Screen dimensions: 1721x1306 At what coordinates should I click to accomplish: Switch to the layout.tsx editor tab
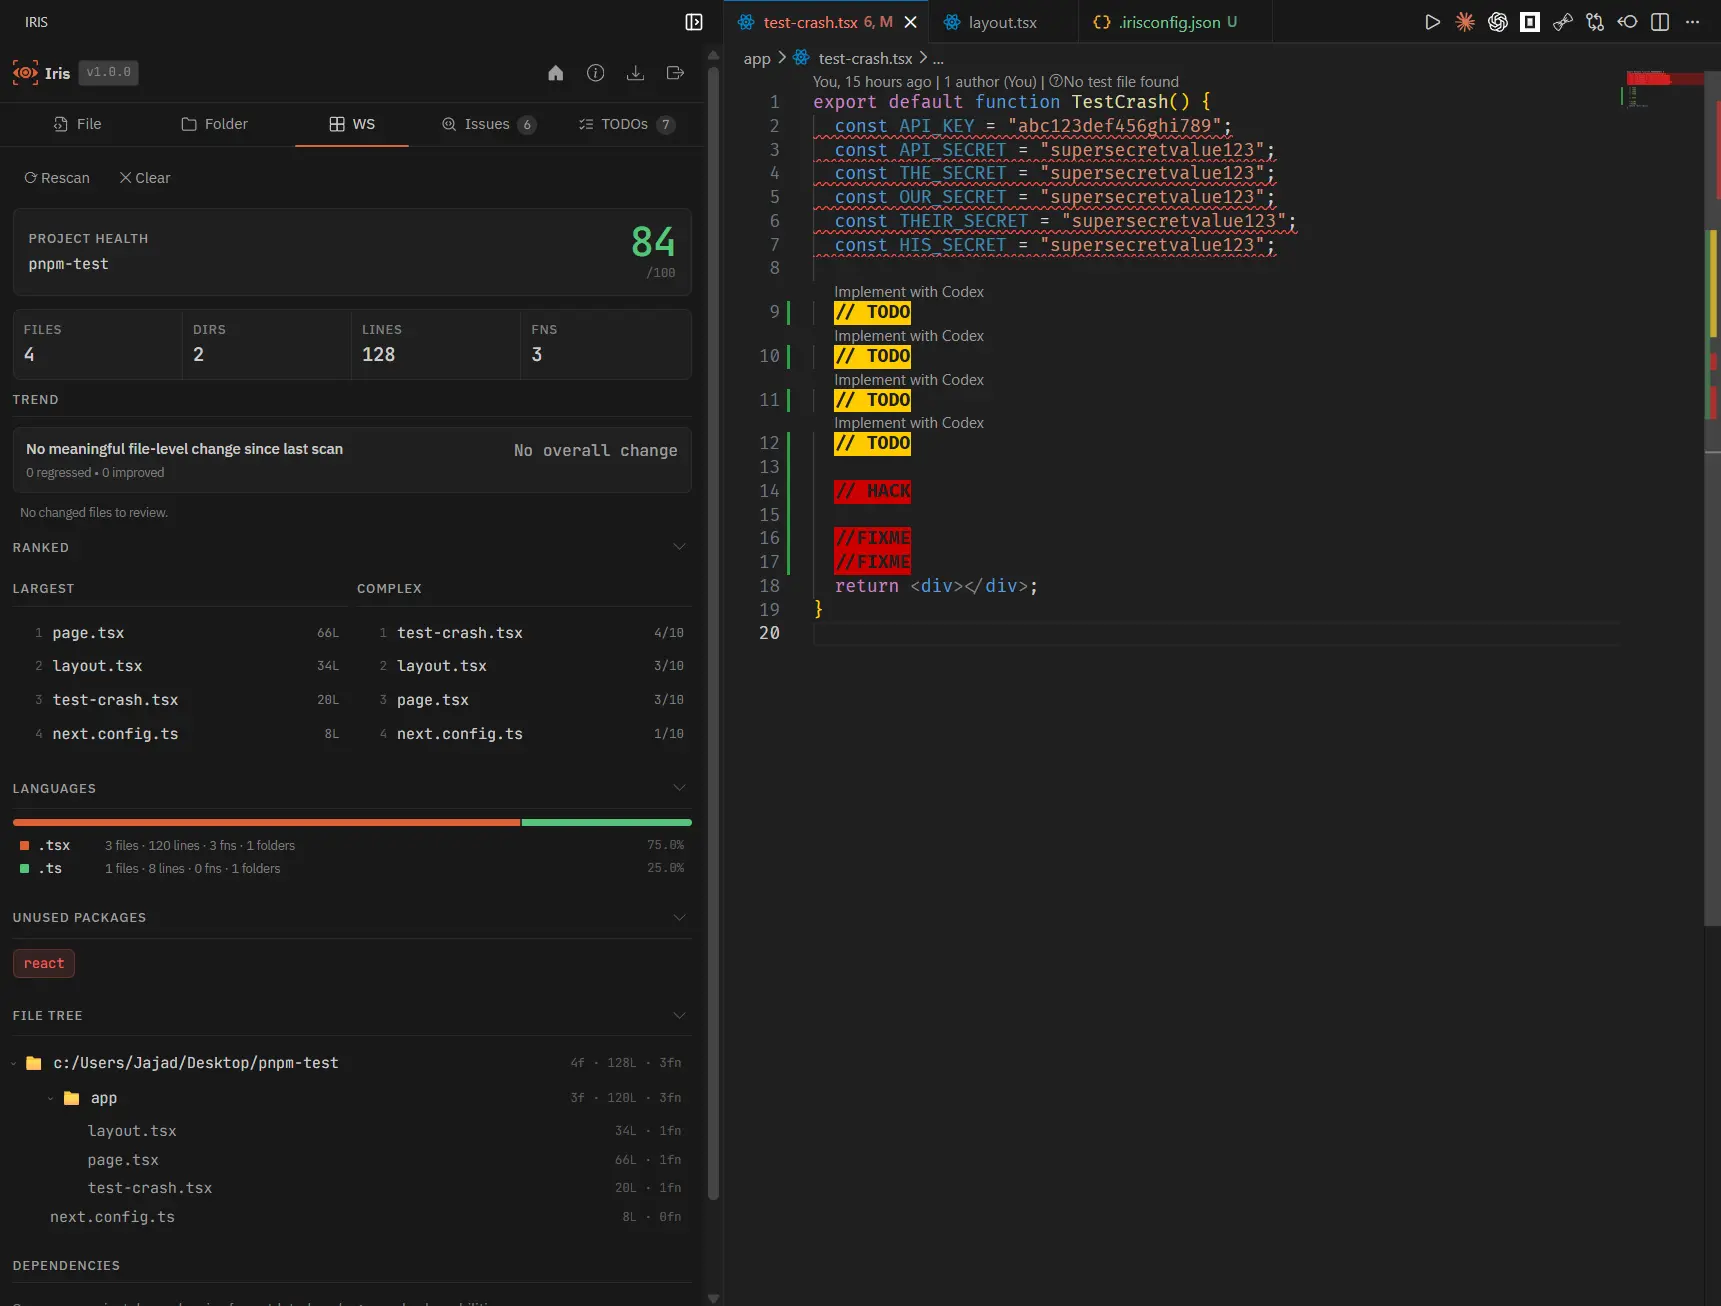coord(1003,22)
